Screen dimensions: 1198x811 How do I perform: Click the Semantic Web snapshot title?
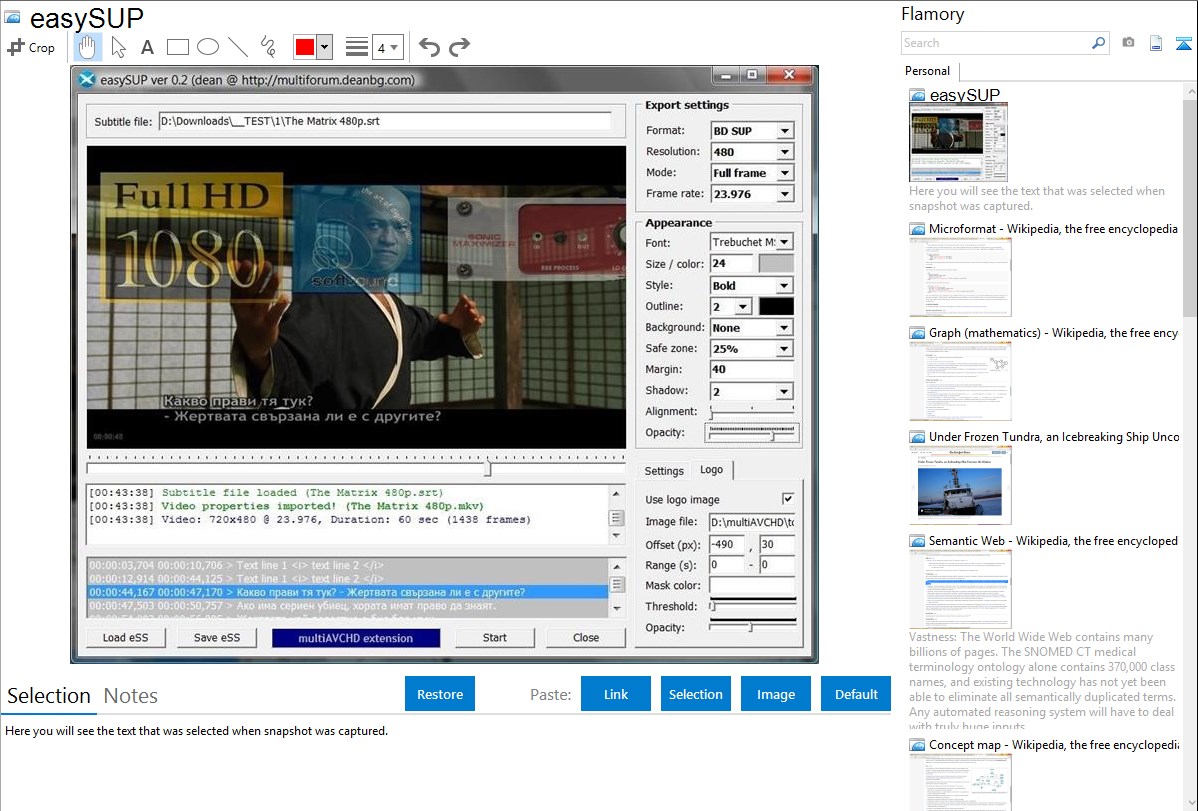[1053, 541]
